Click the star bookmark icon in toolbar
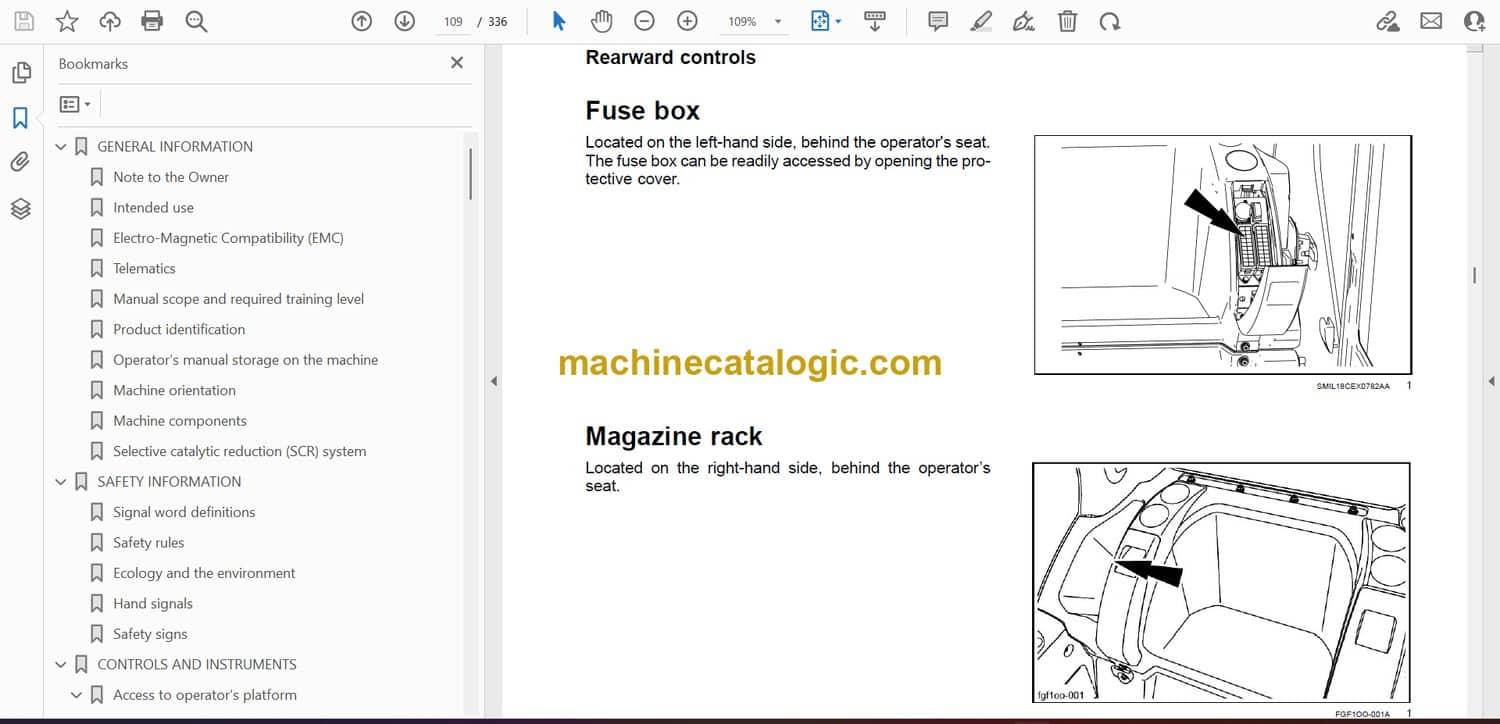Screen dimensions: 1500x724 coord(66,21)
